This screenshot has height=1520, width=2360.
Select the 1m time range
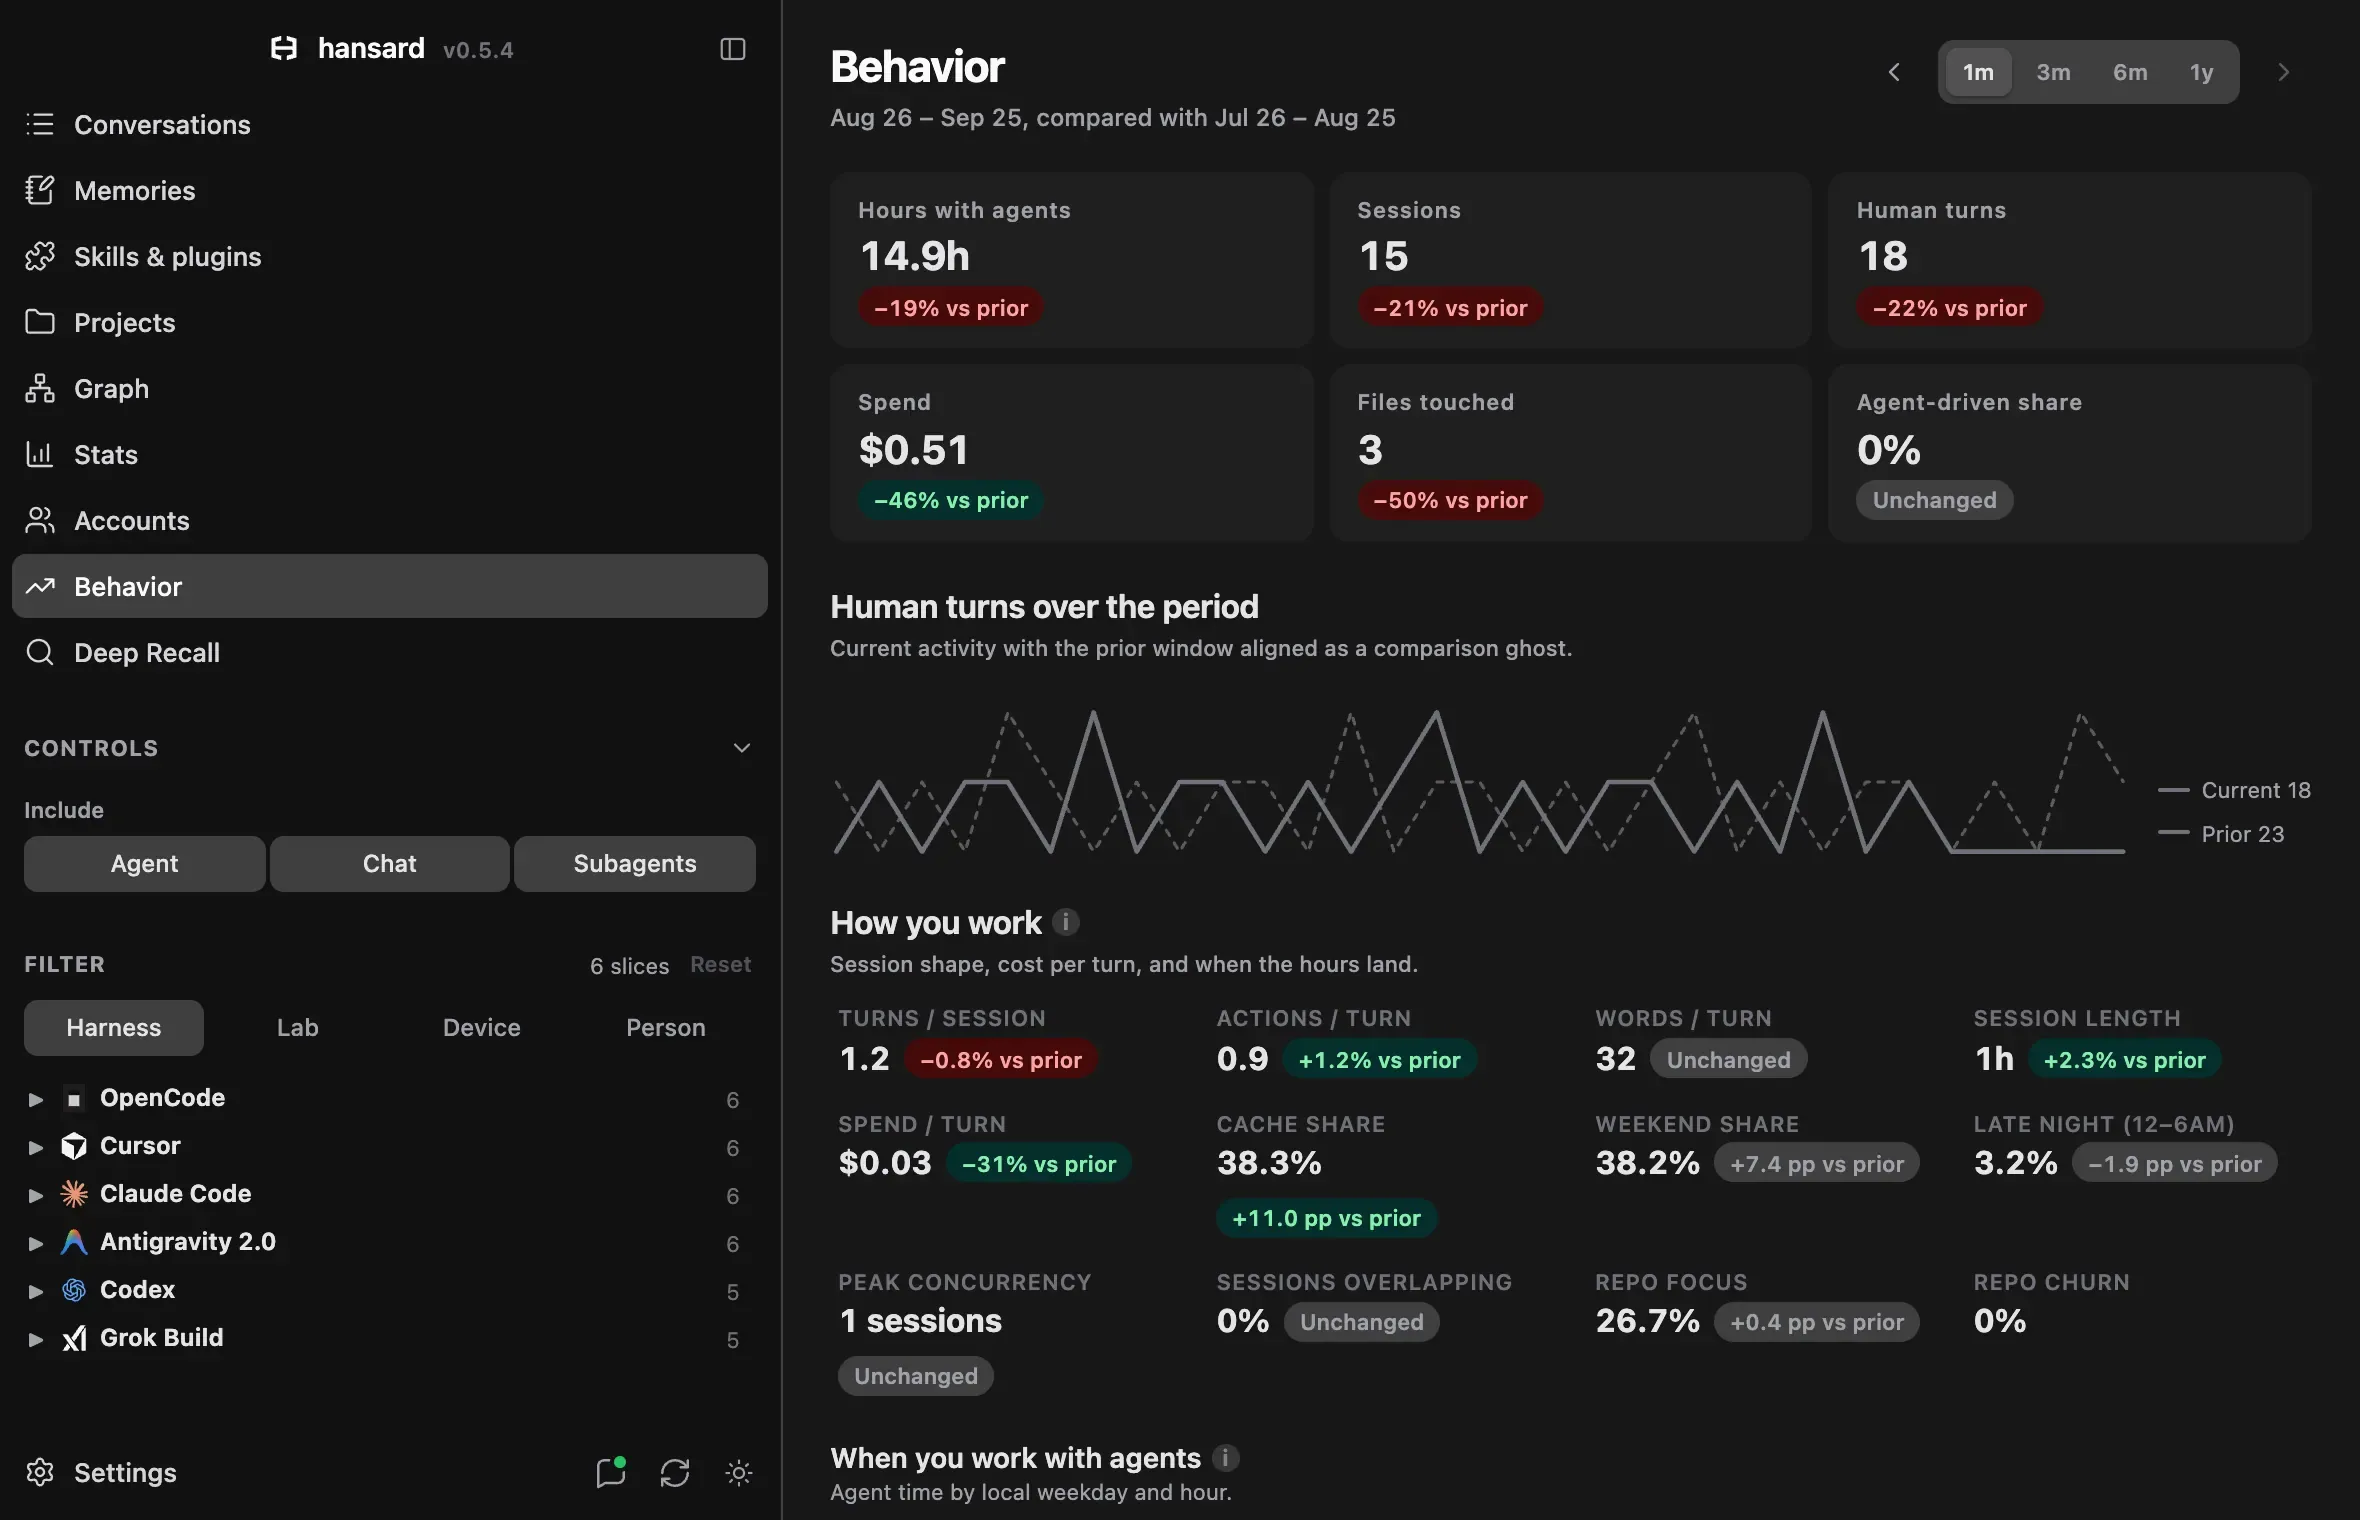click(x=1978, y=72)
